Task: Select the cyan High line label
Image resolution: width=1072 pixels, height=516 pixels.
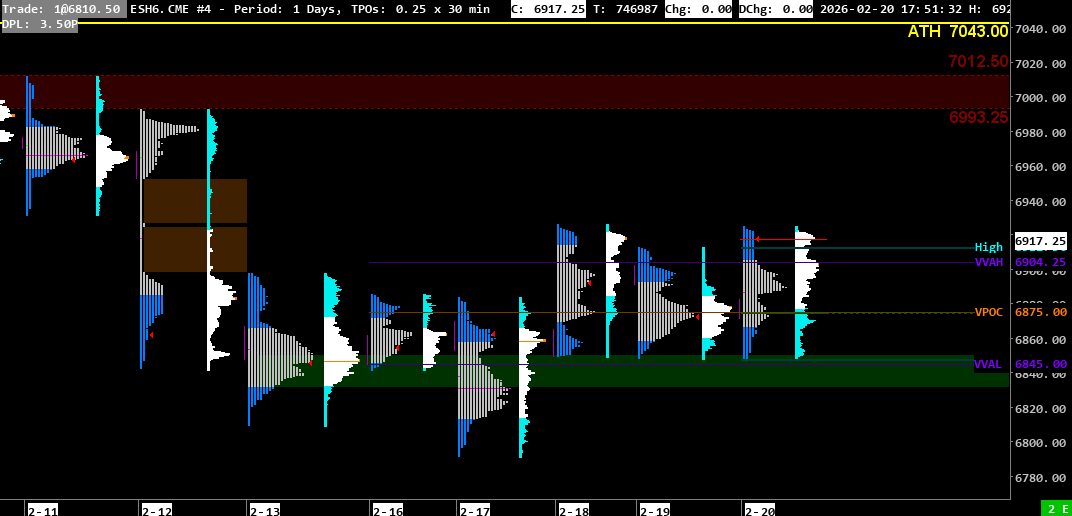Action: (x=988, y=247)
